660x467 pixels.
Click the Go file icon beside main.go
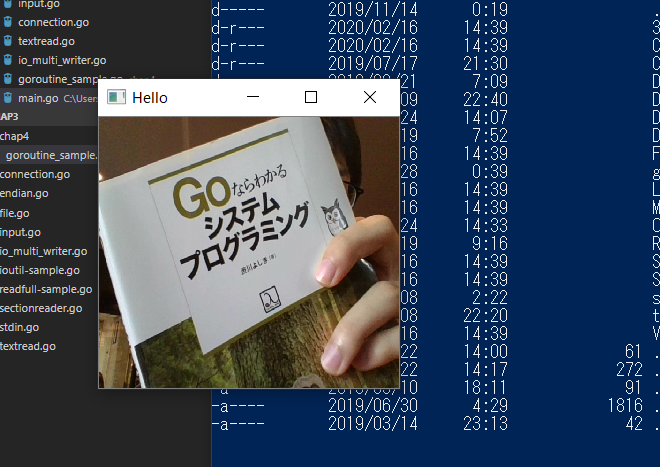pyautogui.click(x=8, y=98)
